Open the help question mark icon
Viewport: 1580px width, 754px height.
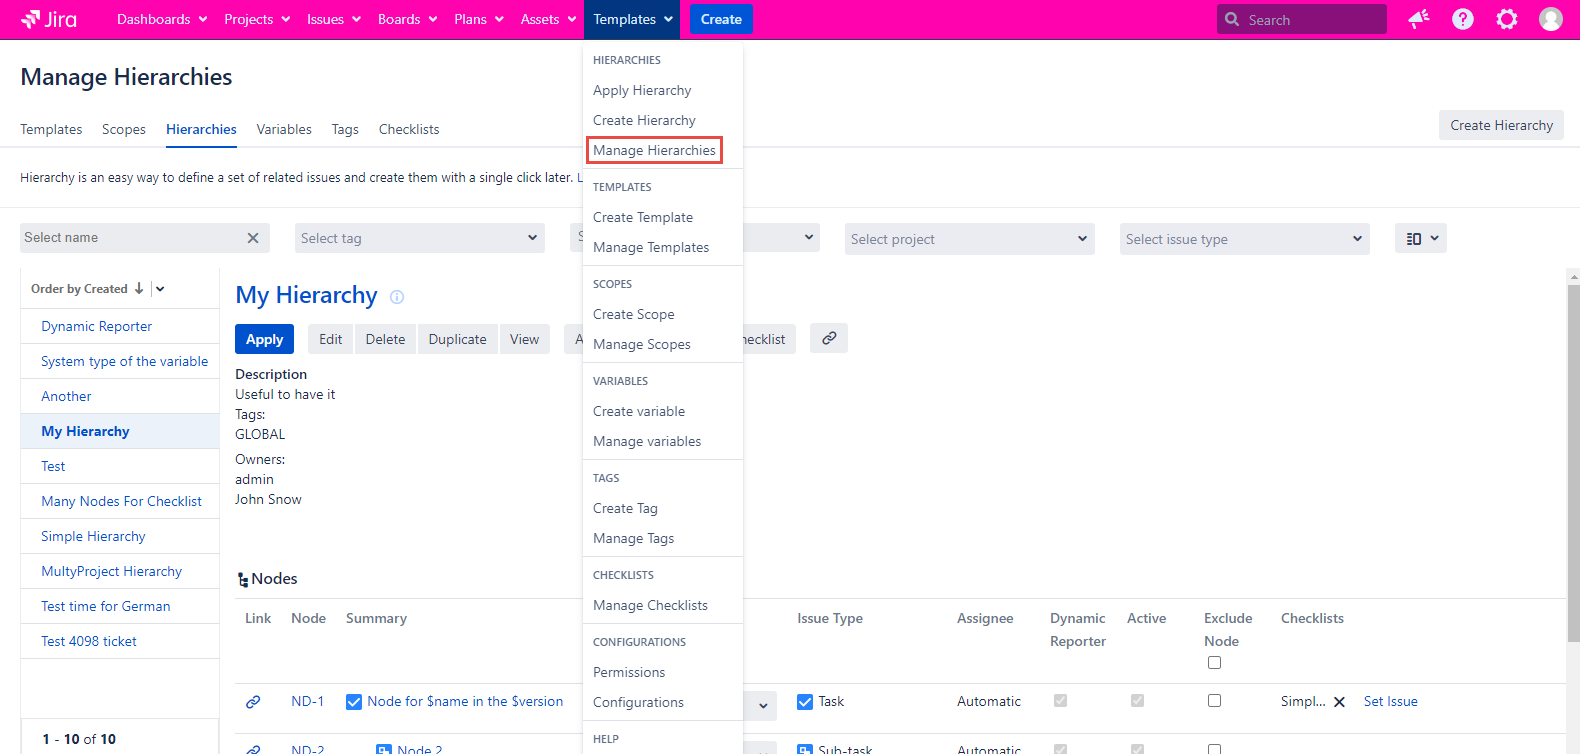point(1462,19)
